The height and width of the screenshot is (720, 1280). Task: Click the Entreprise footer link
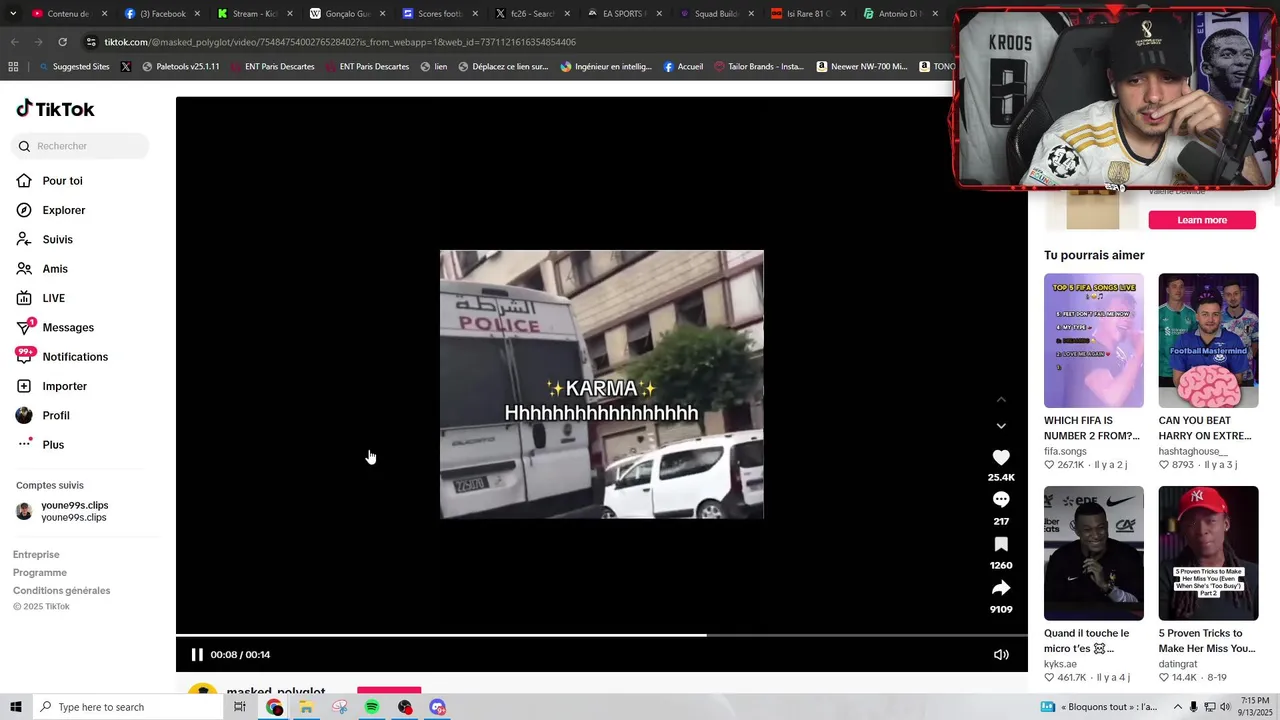pyautogui.click(x=36, y=555)
